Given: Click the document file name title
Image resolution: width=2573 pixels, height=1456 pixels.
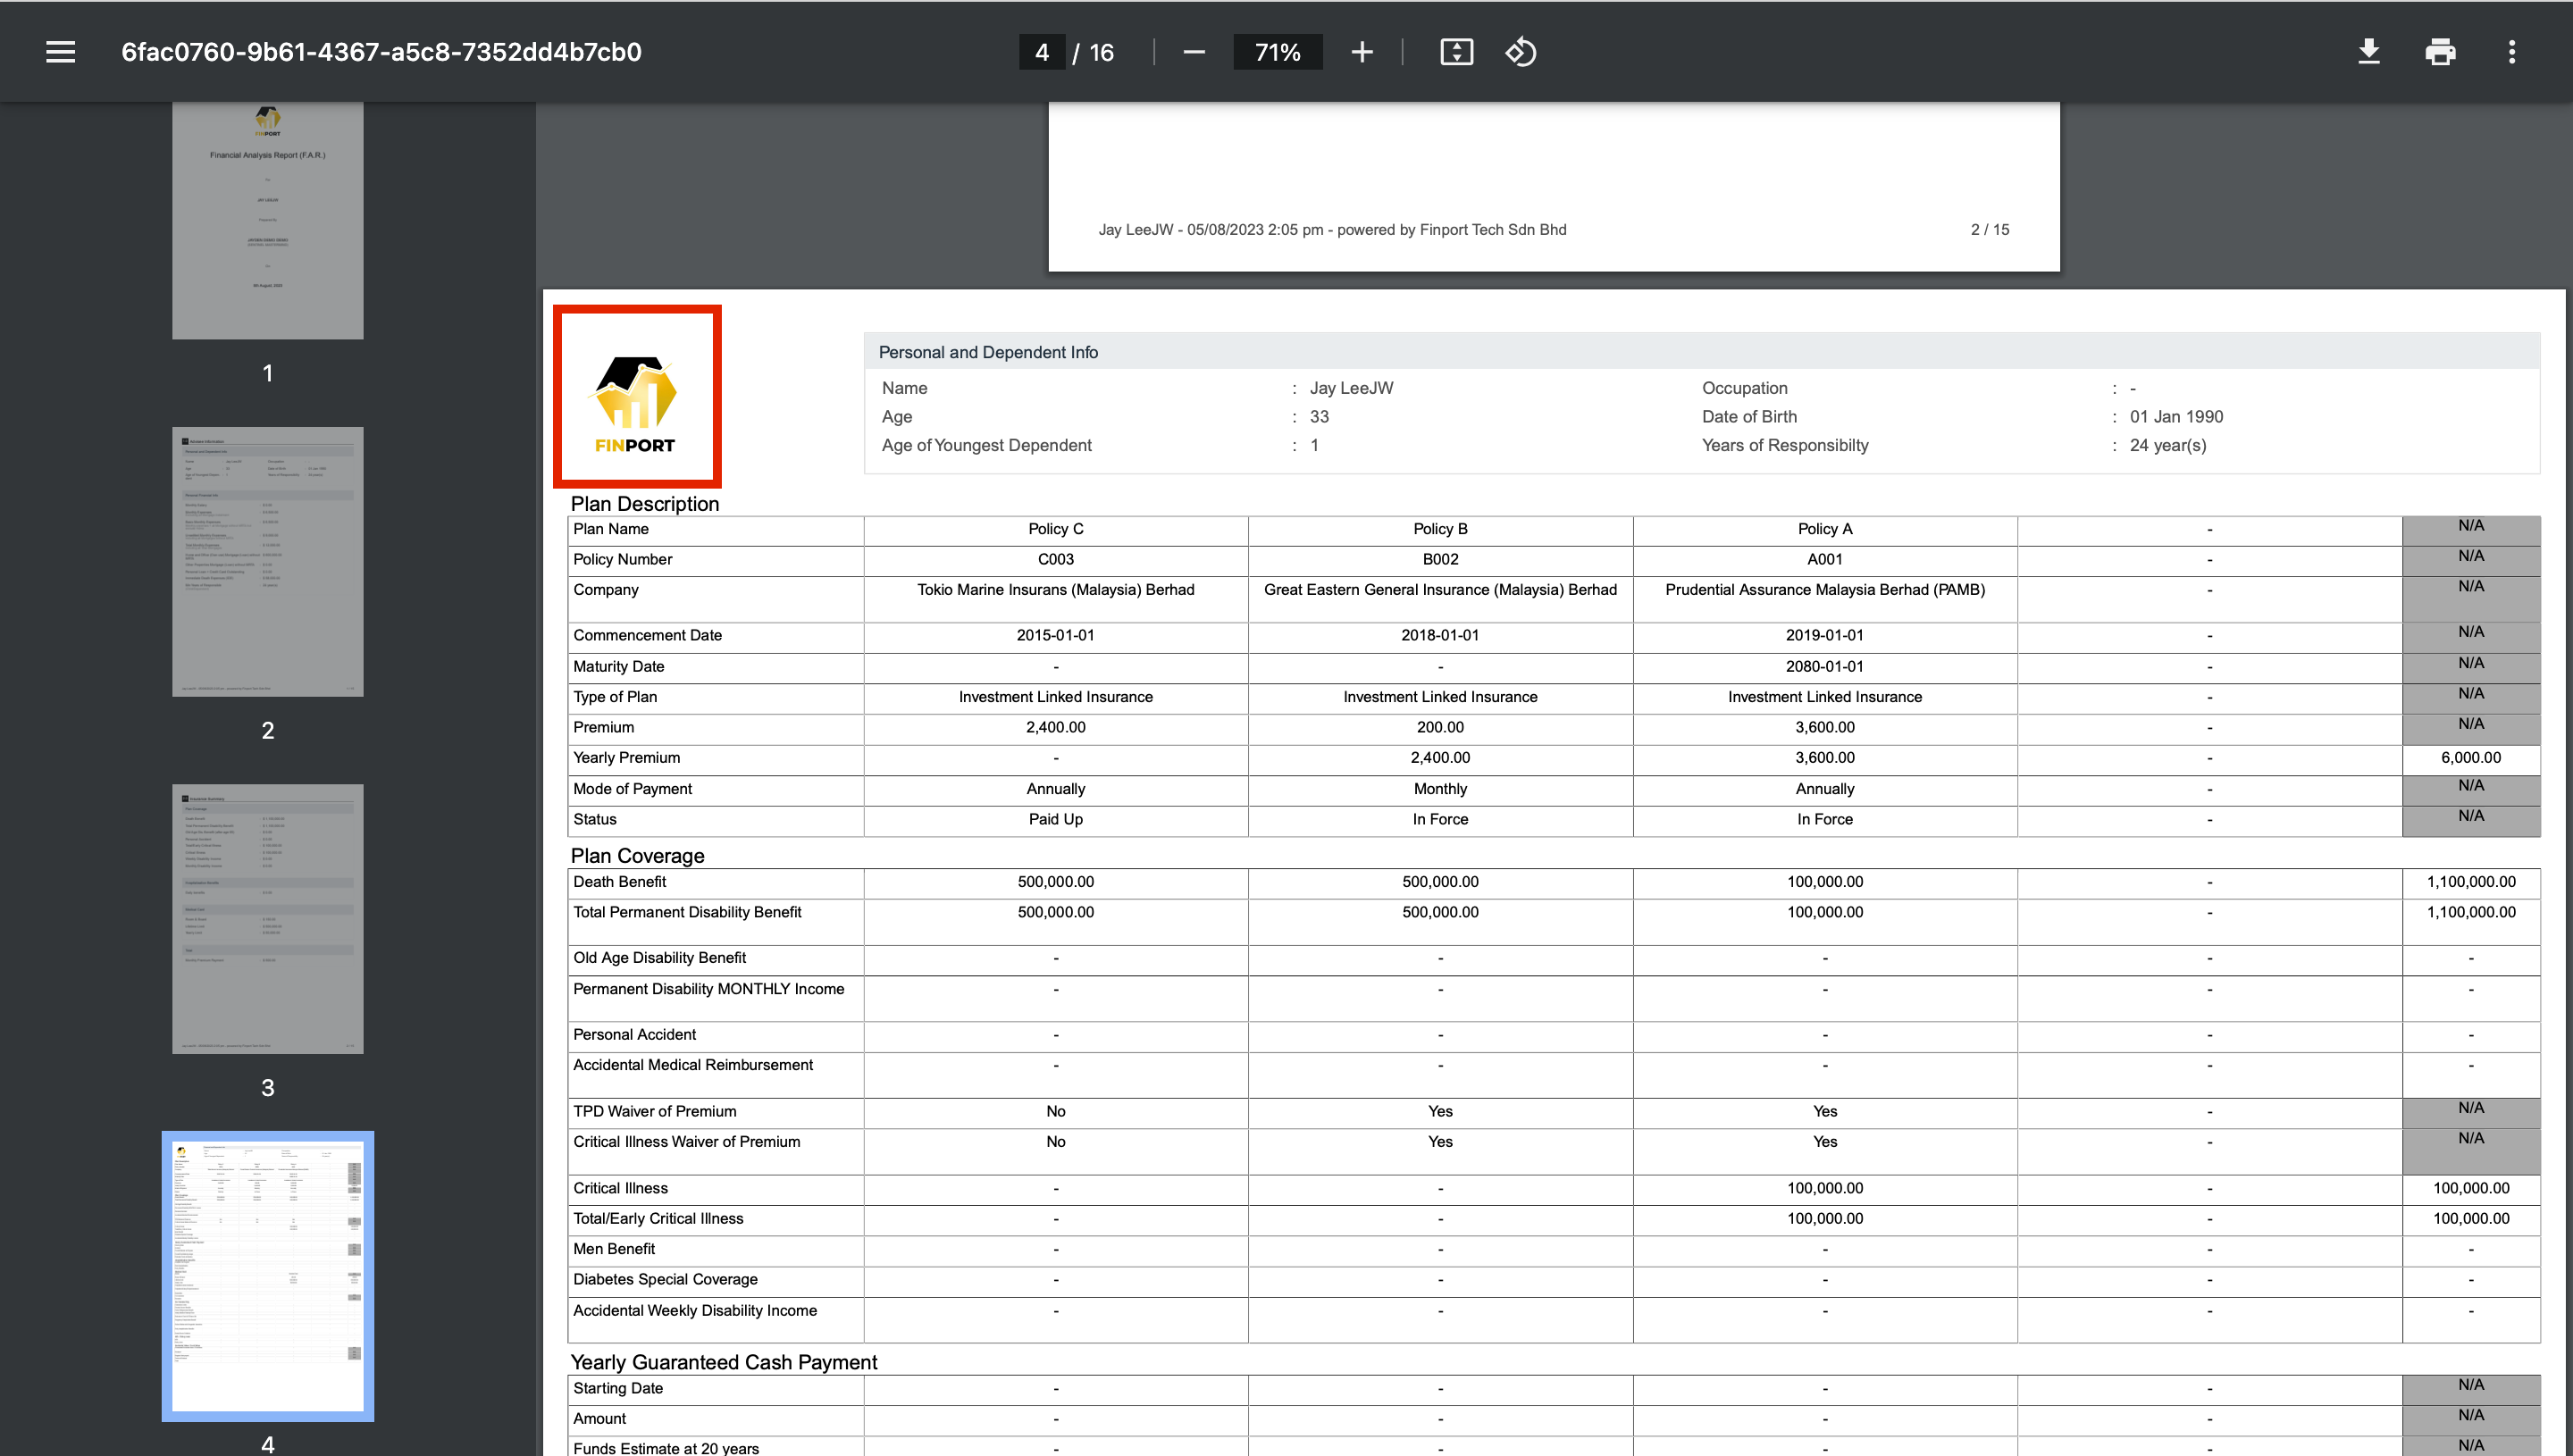Looking at the screenshot, I should (x=381, y=52).
